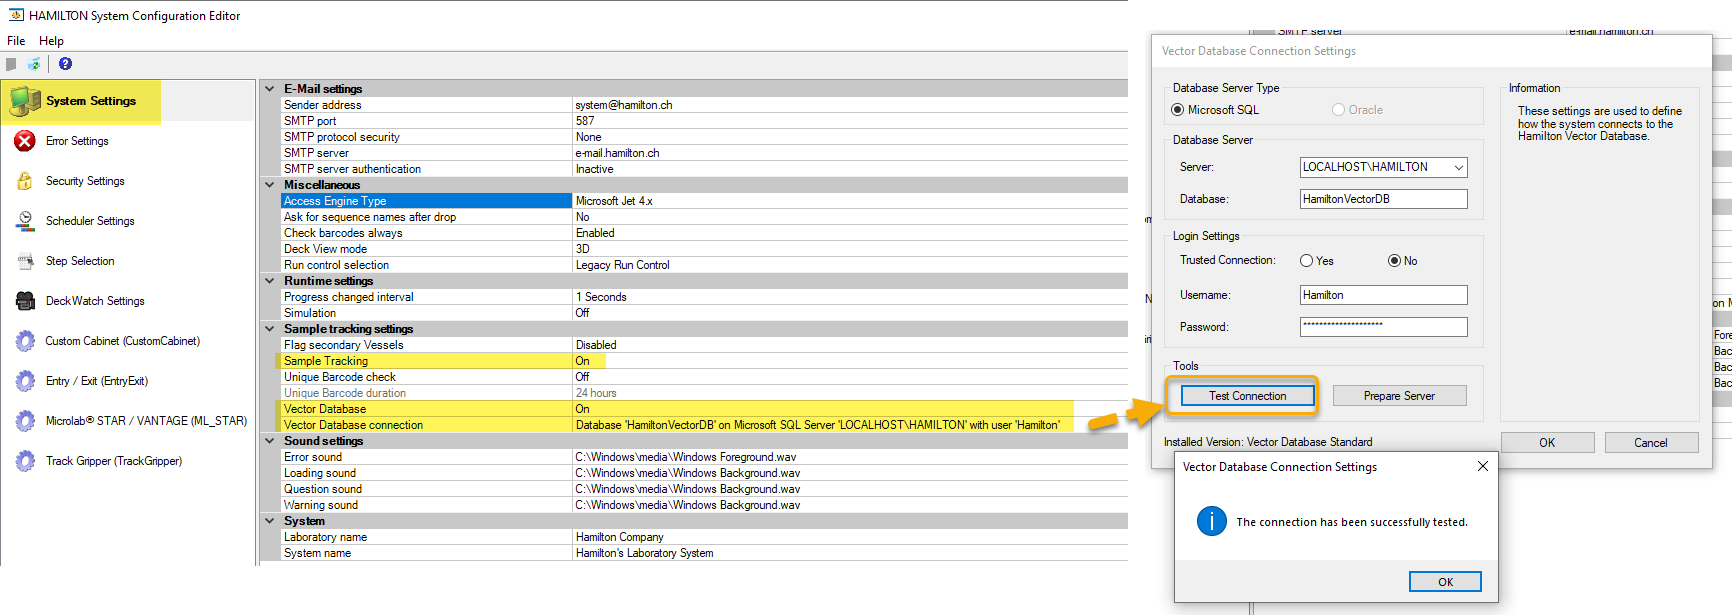Click the toolbar icon with green refresh arrows
The width and height of the screenshot is (1732, 615).
pyautogui.click(x=34, y=64)
